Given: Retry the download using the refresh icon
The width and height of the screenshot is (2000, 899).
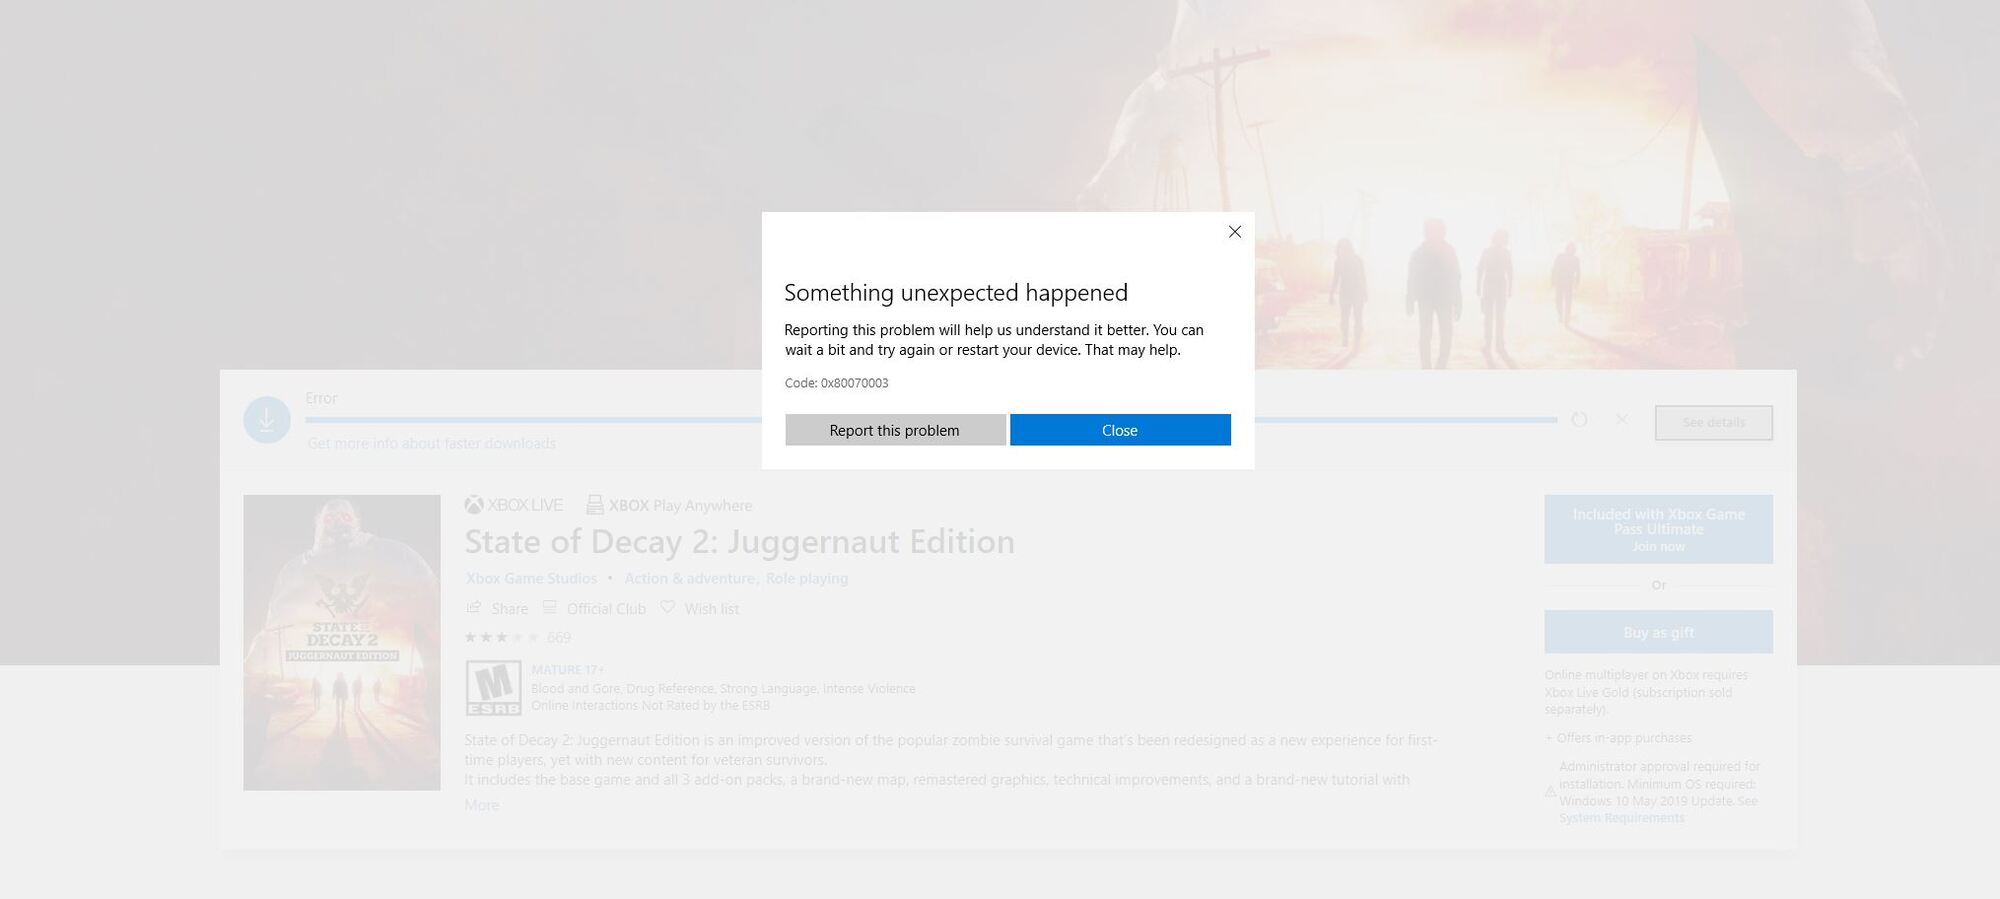Looking at the screenshot, I should pyautogui.click(x=1579, y=419).
